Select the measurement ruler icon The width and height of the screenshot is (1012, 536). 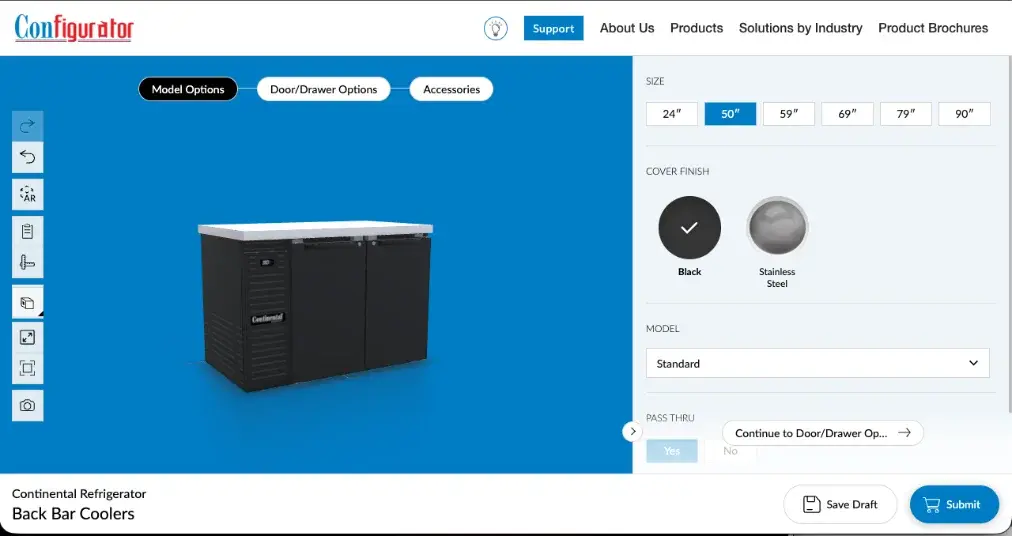pyautogui.click(x=28, y=263)
